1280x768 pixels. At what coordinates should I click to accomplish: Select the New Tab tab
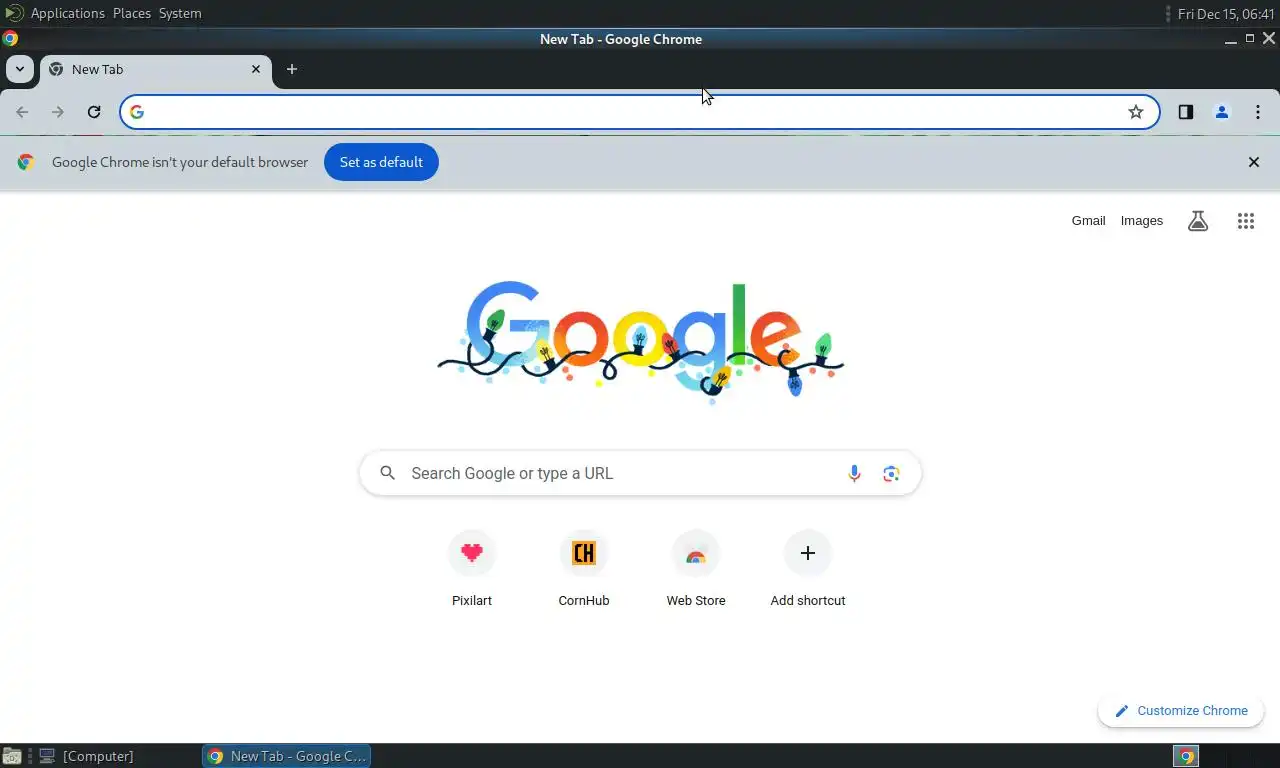[x=155, y=69]
